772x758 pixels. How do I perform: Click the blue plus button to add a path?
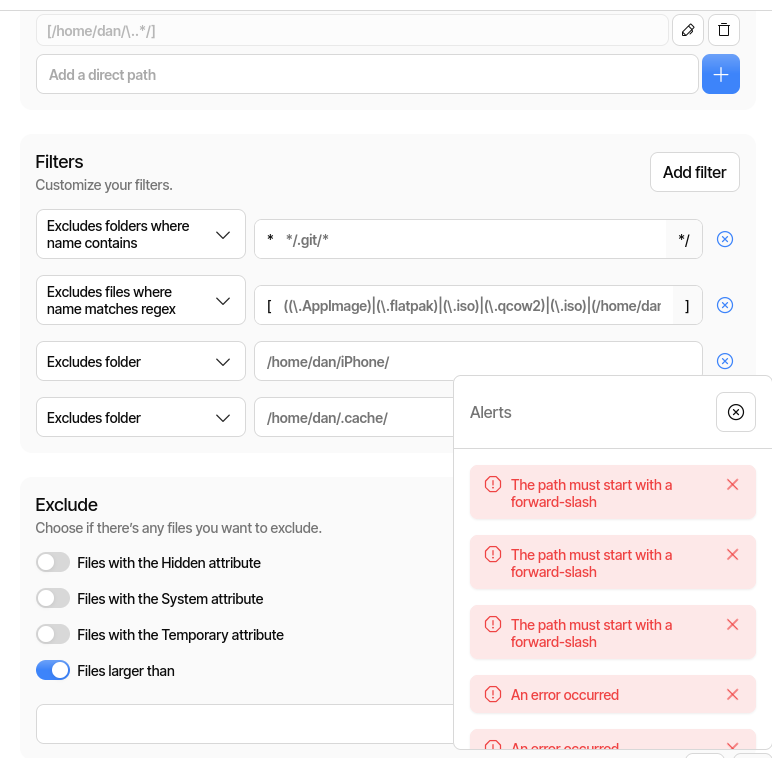[x=720, y=75]
